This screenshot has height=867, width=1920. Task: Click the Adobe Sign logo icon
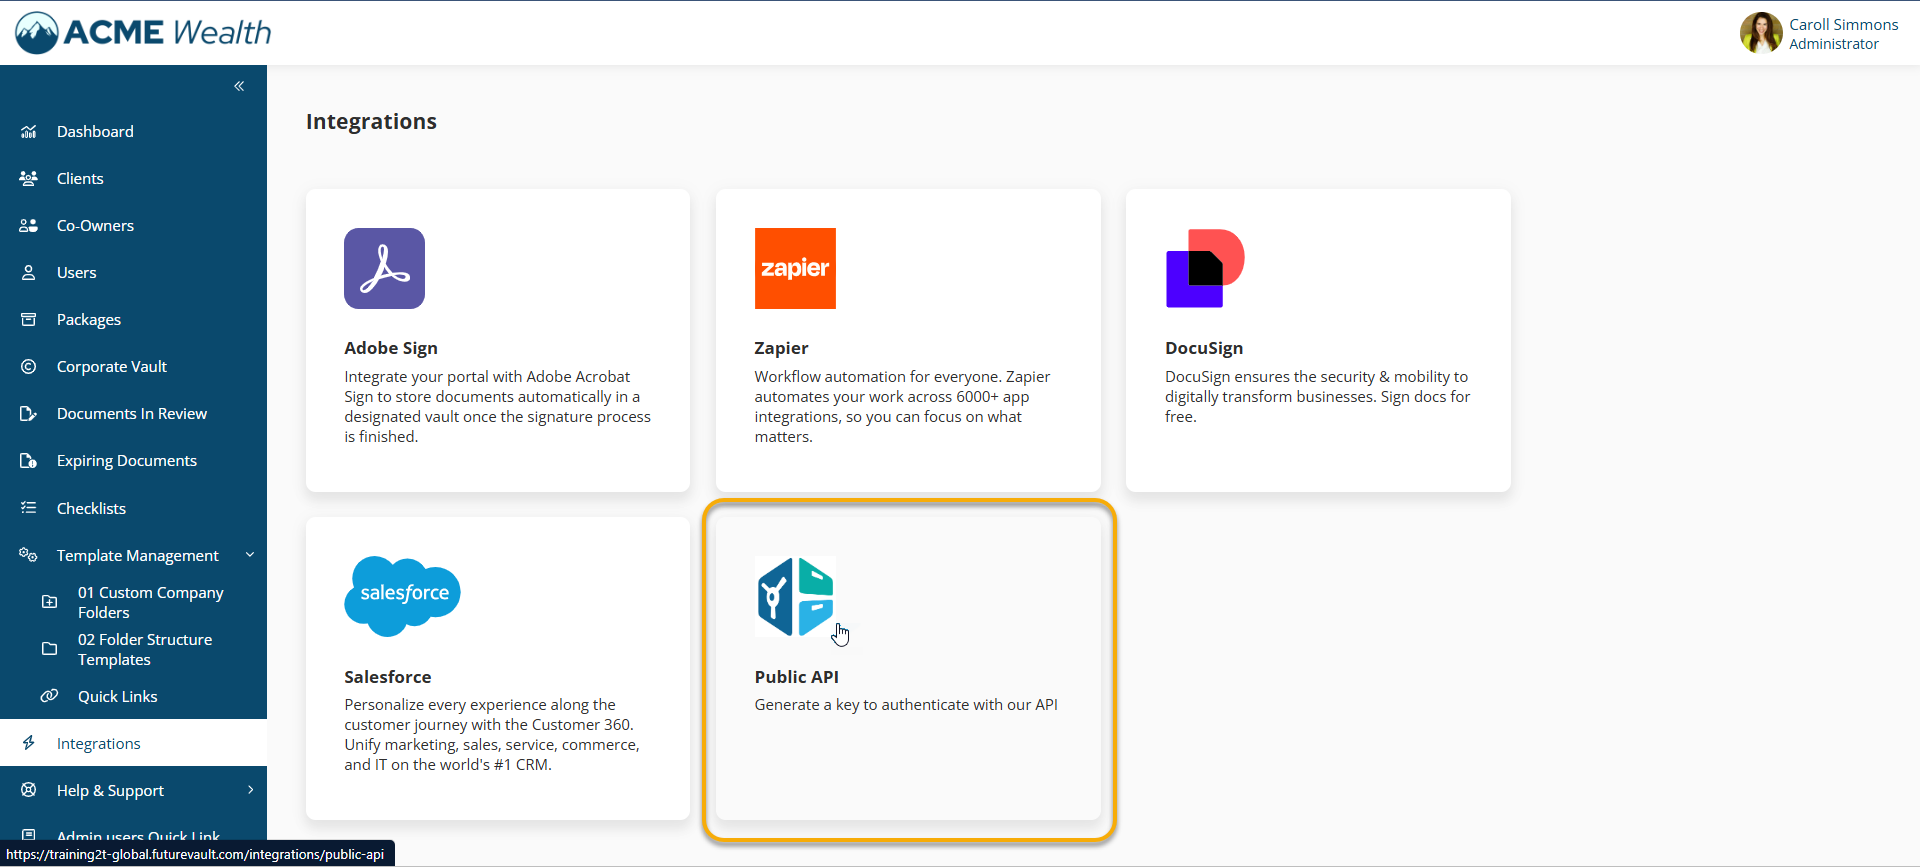pyautogui.click(x=385, y=268)
